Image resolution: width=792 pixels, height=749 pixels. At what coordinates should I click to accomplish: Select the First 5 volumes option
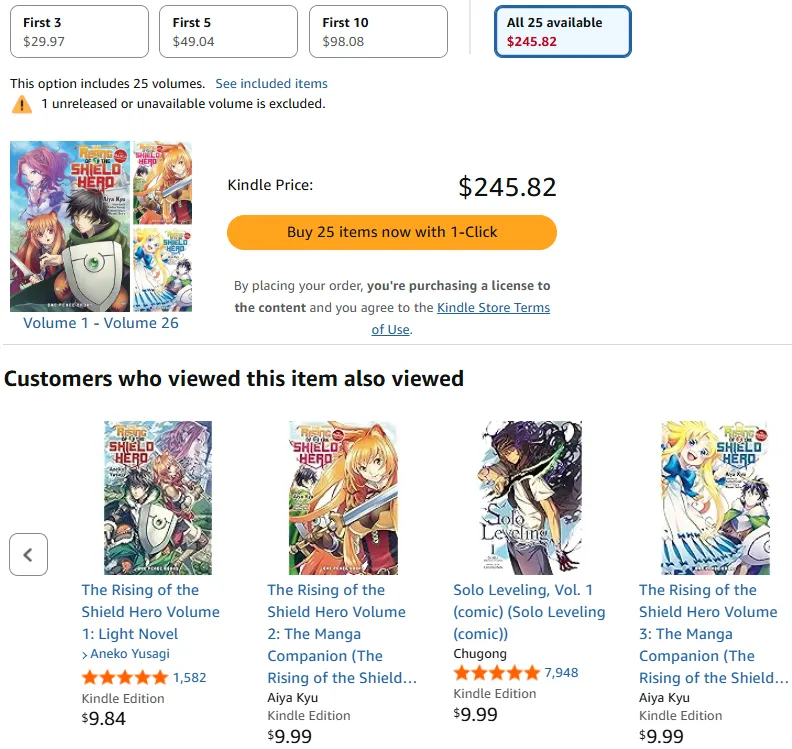click(228, 31)
